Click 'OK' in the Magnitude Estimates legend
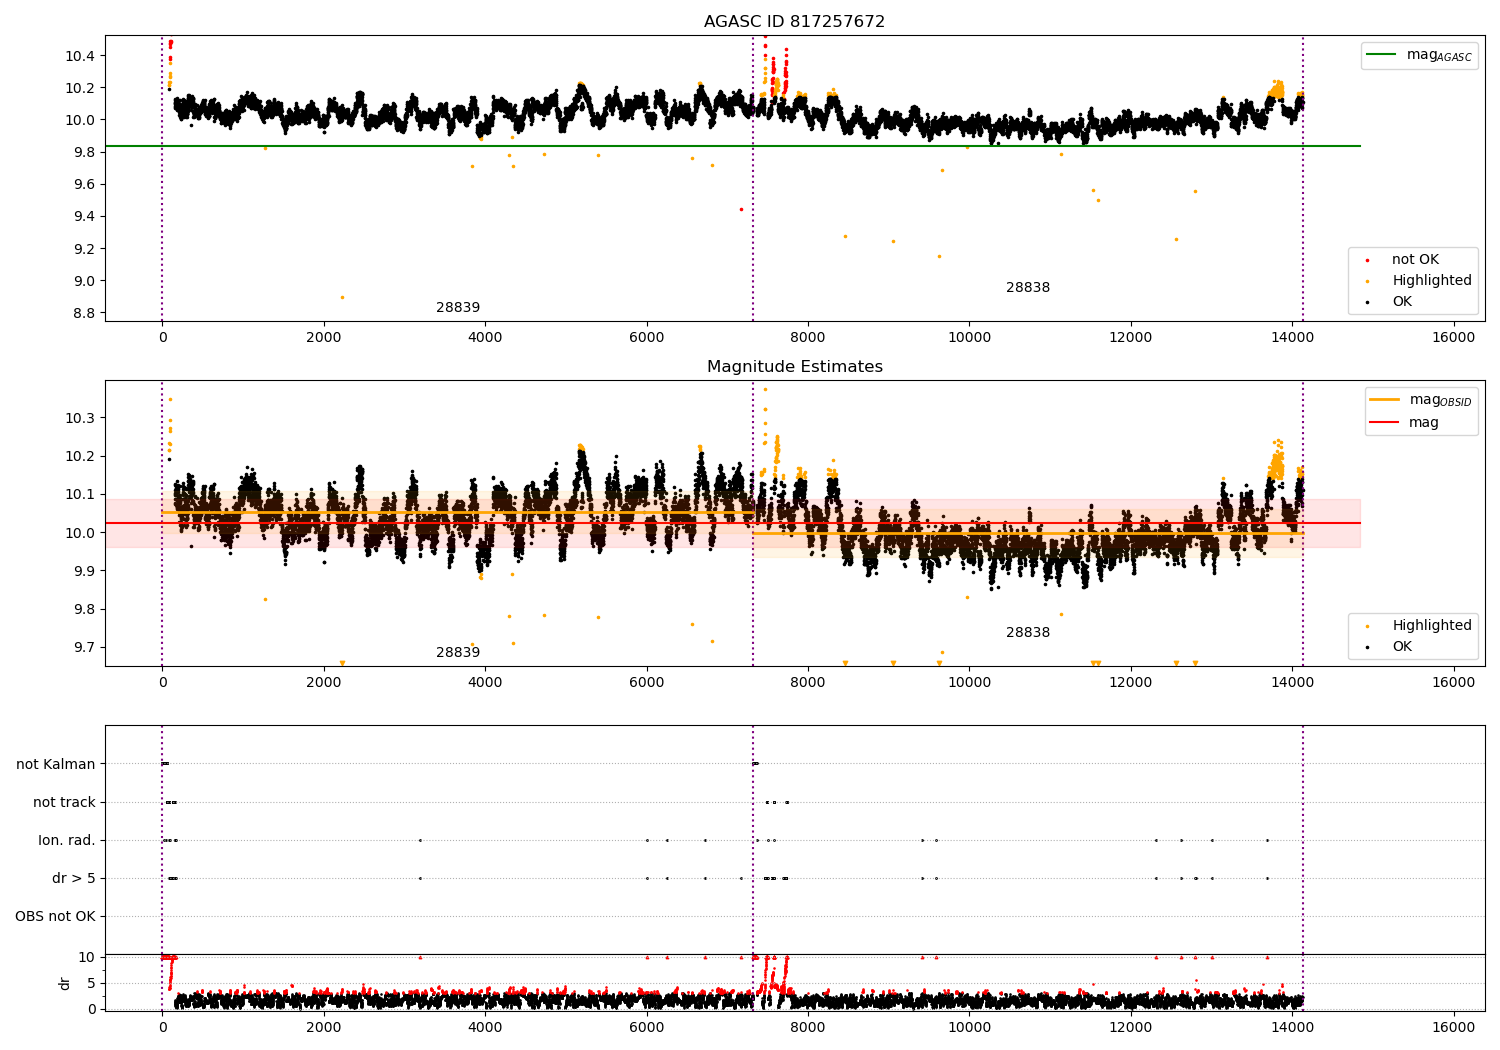This screenshot has height=1050, width=1500. click(1402, 647)
